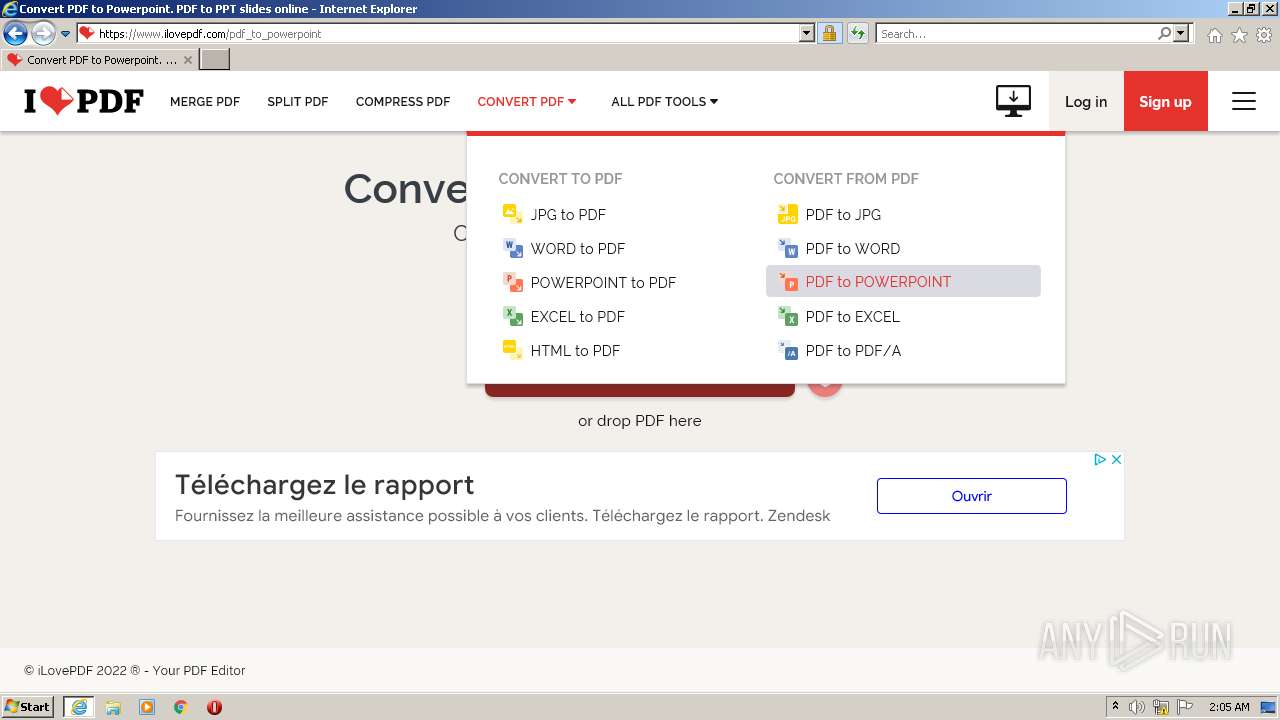This screenshot has height=720, width=1280.
Task: Click the media player taskbar icon
Action: 147,707
